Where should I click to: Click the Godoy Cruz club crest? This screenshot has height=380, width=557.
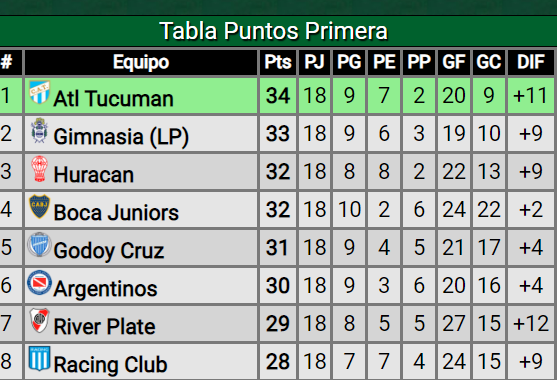pyautogui.click(x=39, y=245)
